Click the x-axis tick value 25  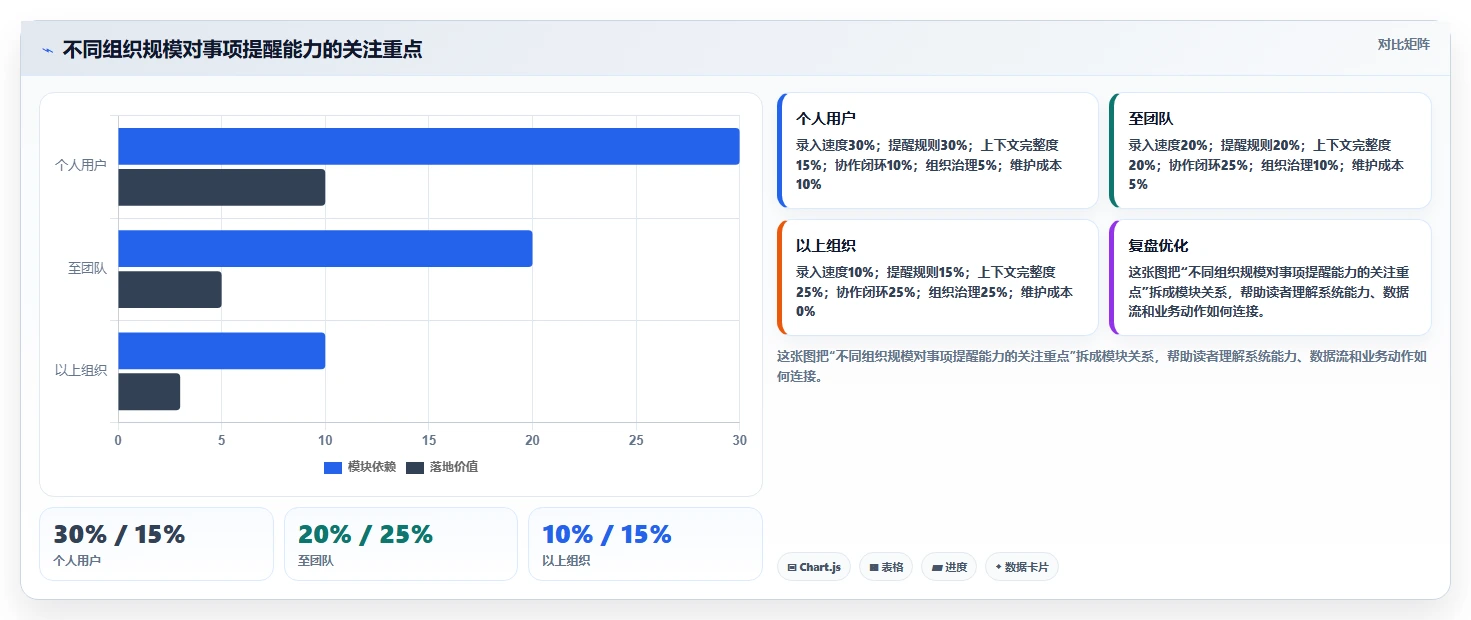point(636,440)
